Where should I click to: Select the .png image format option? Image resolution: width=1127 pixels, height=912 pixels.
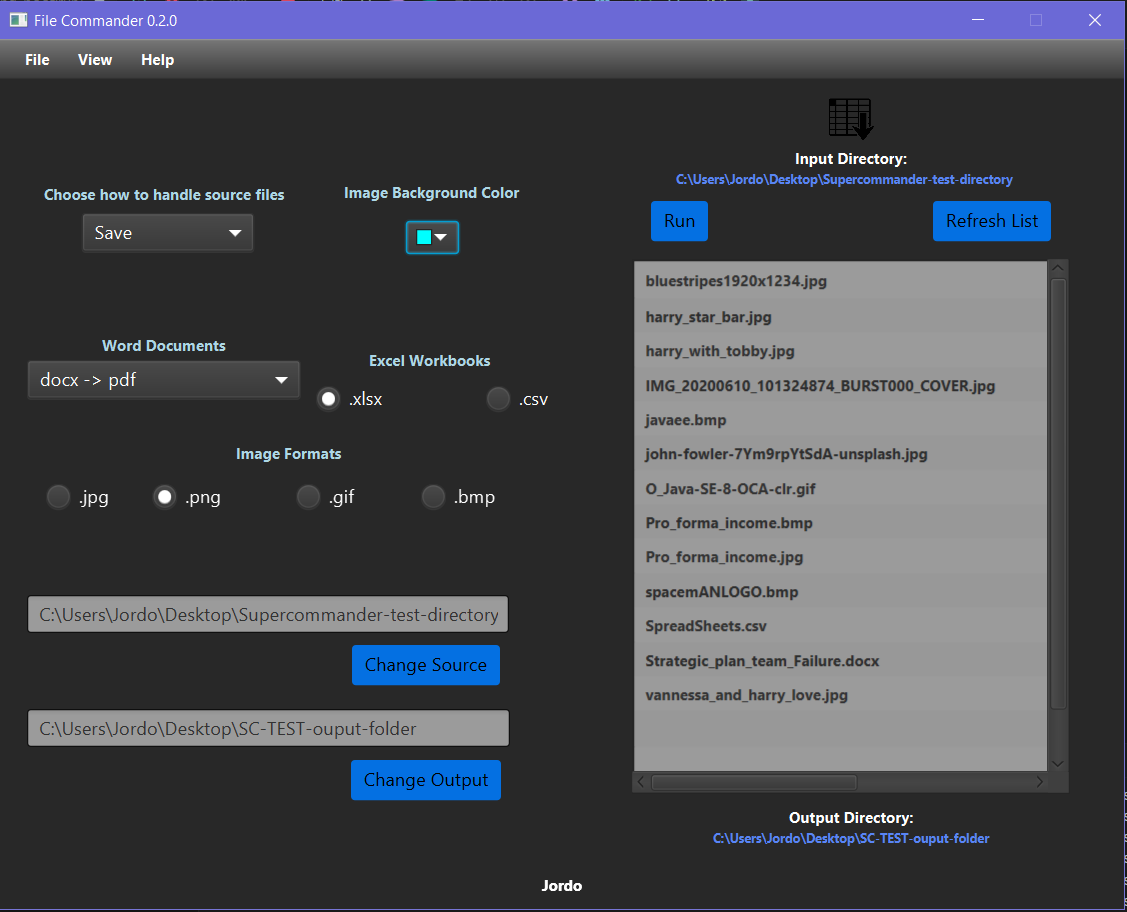[164, 496]
